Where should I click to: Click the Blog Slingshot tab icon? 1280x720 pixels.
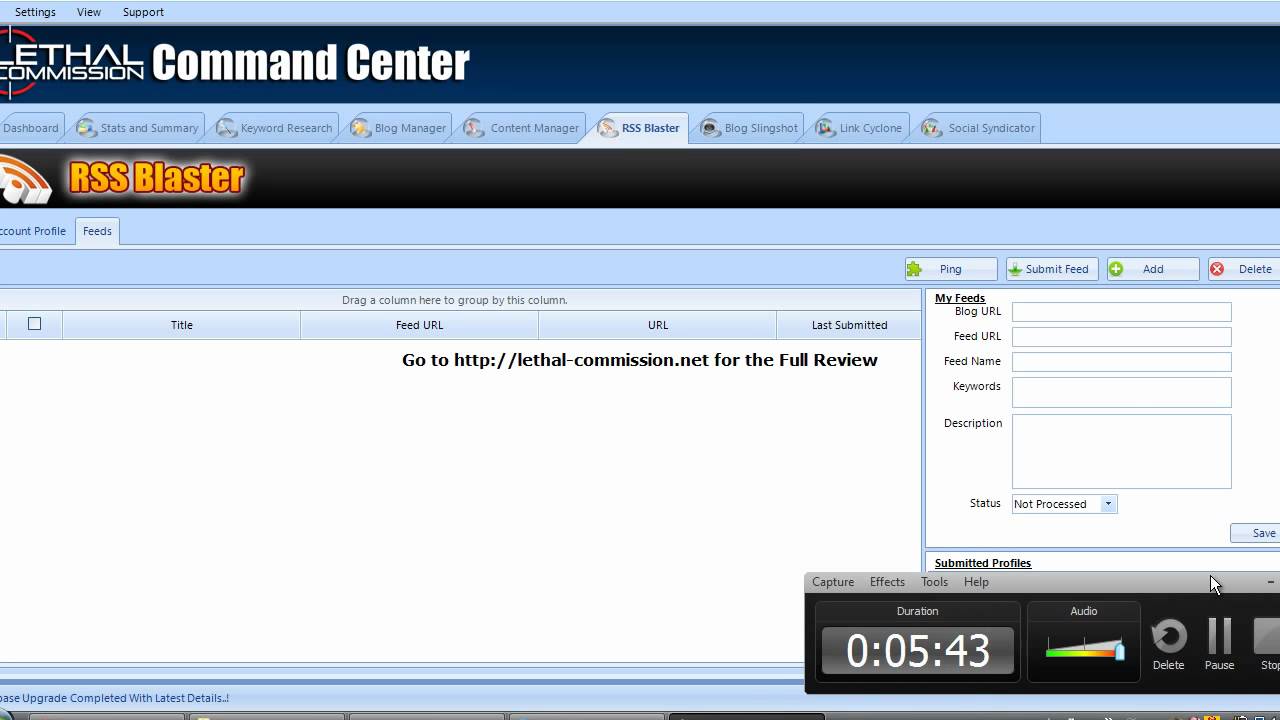[710, 128]
